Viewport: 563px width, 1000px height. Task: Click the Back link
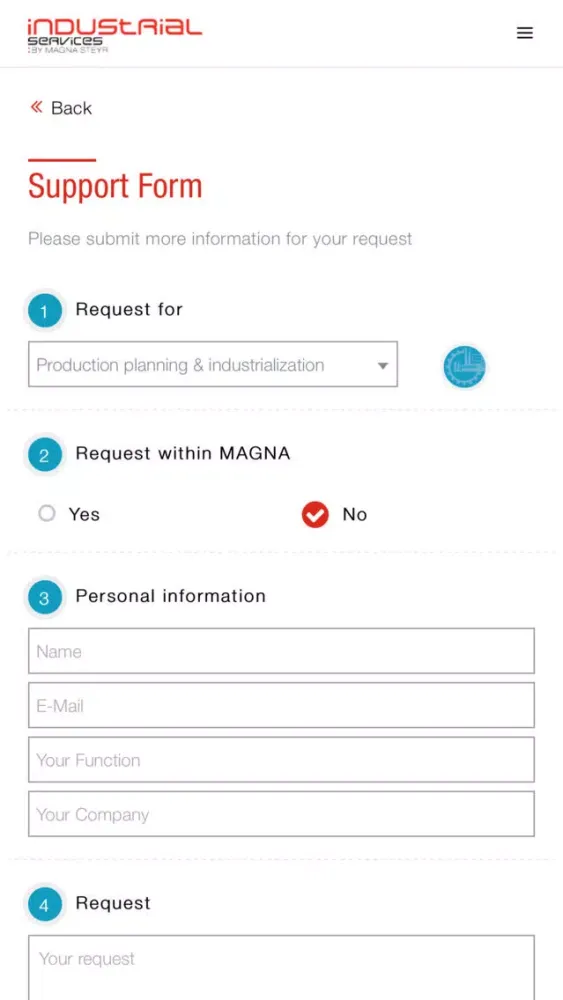[x=71, y=108]
